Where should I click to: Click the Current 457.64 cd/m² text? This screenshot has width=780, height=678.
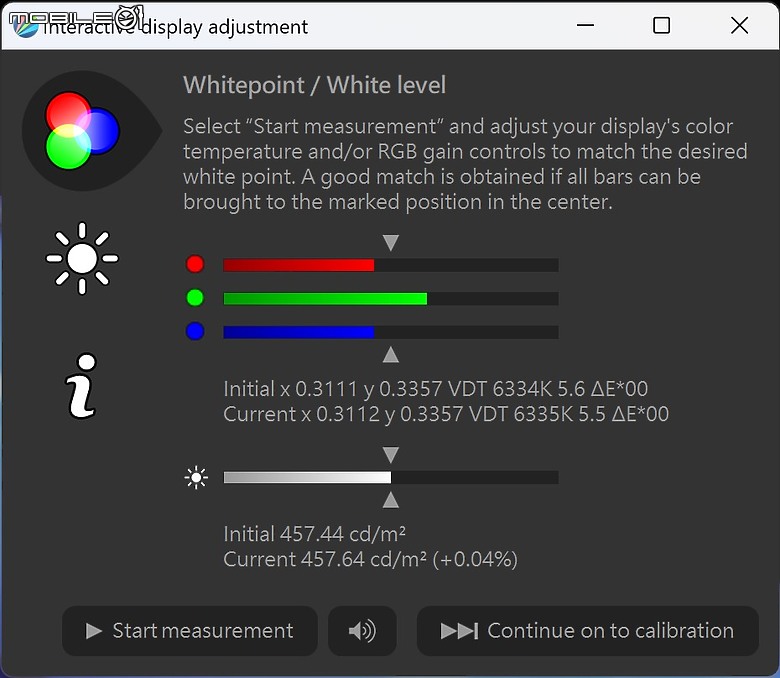click(371, 560)
